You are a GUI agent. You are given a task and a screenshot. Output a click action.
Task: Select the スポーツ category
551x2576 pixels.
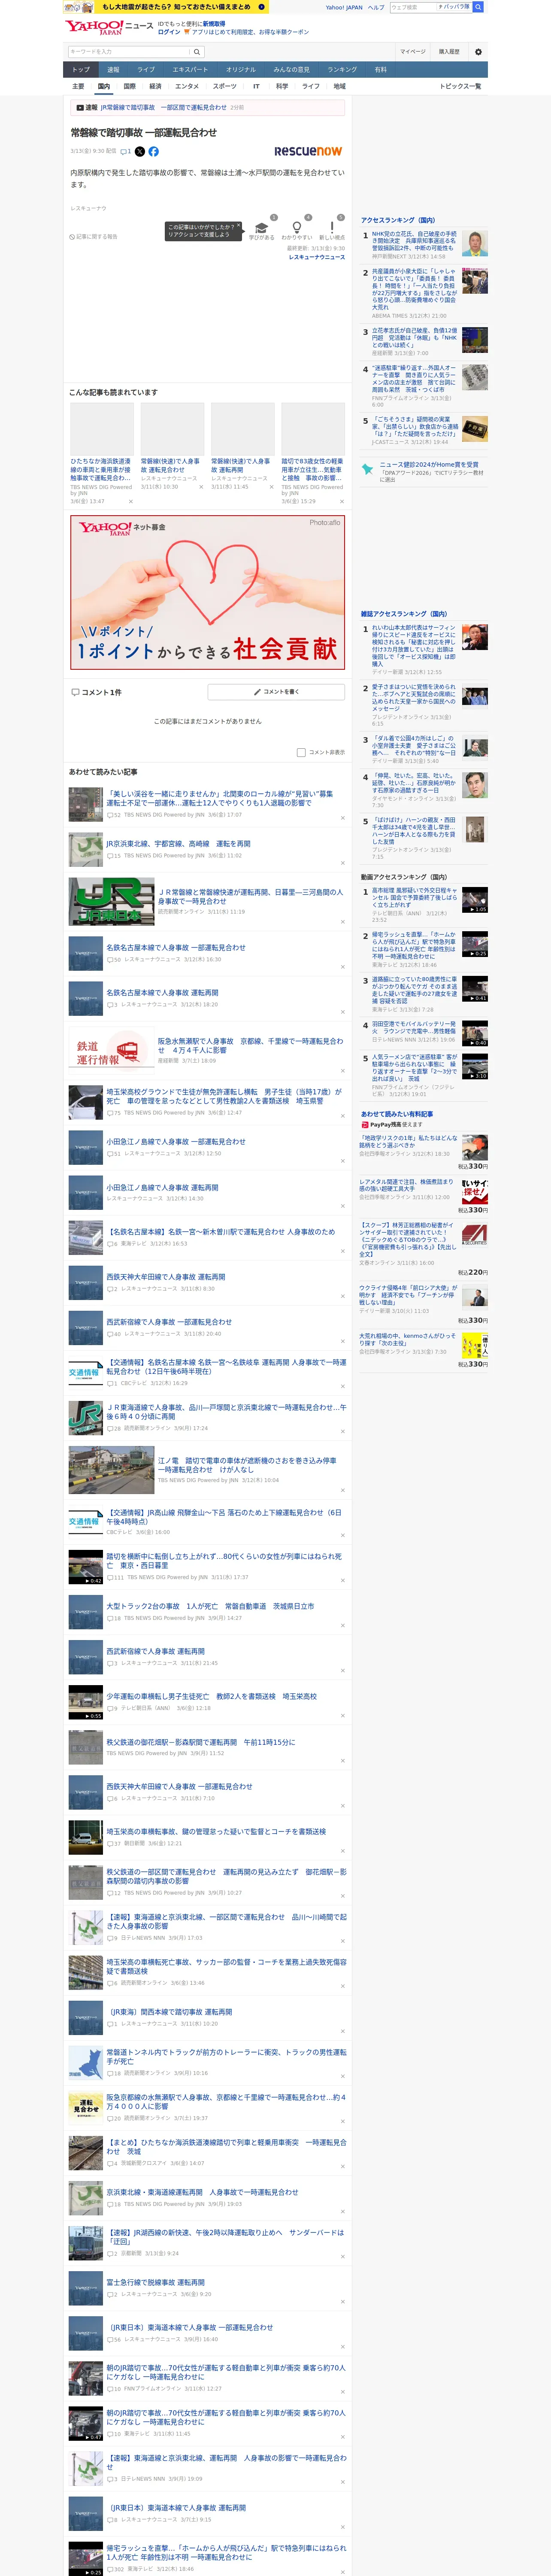(225, 87)
